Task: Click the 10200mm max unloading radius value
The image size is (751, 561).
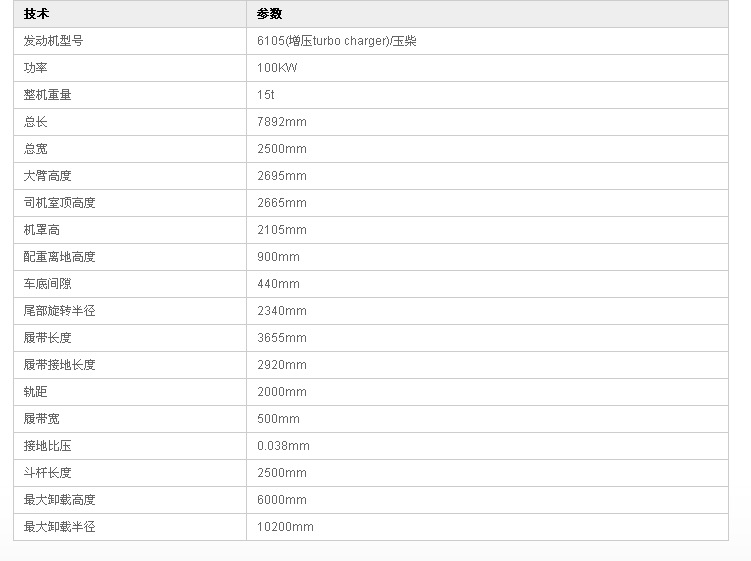Action: (x=285, y=527)
